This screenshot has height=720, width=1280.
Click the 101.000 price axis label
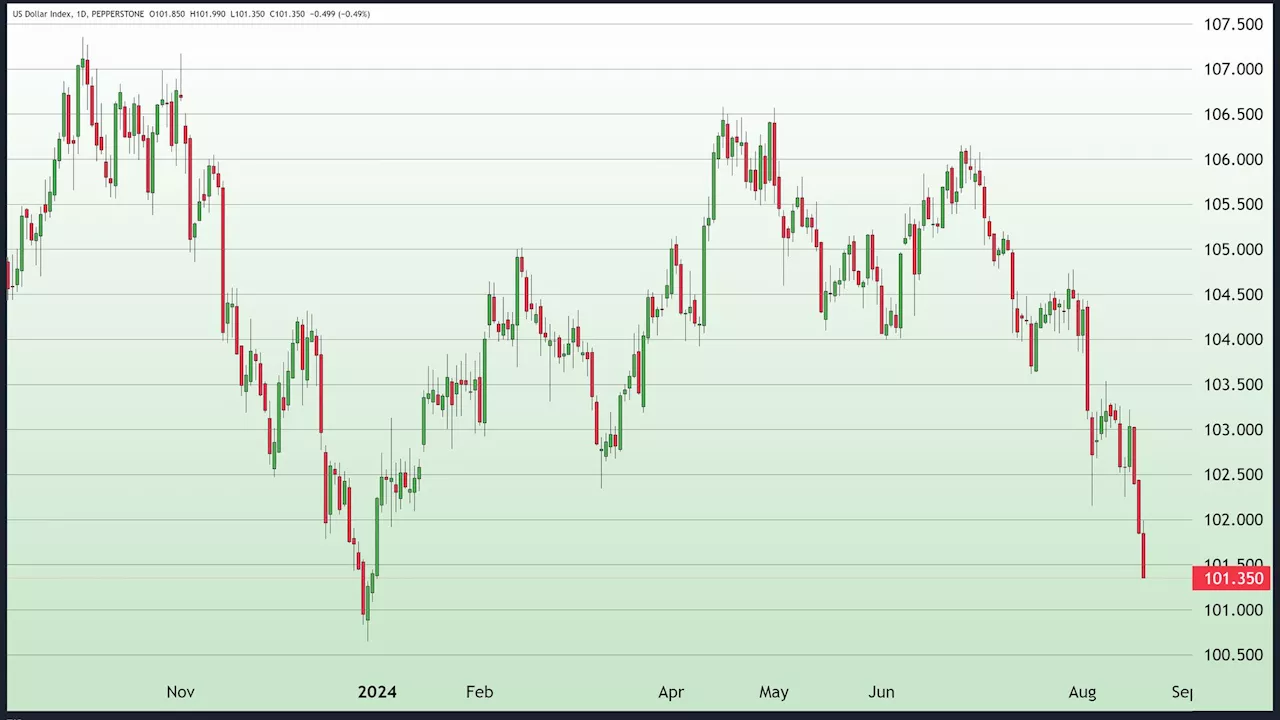tap(1233, 609)
